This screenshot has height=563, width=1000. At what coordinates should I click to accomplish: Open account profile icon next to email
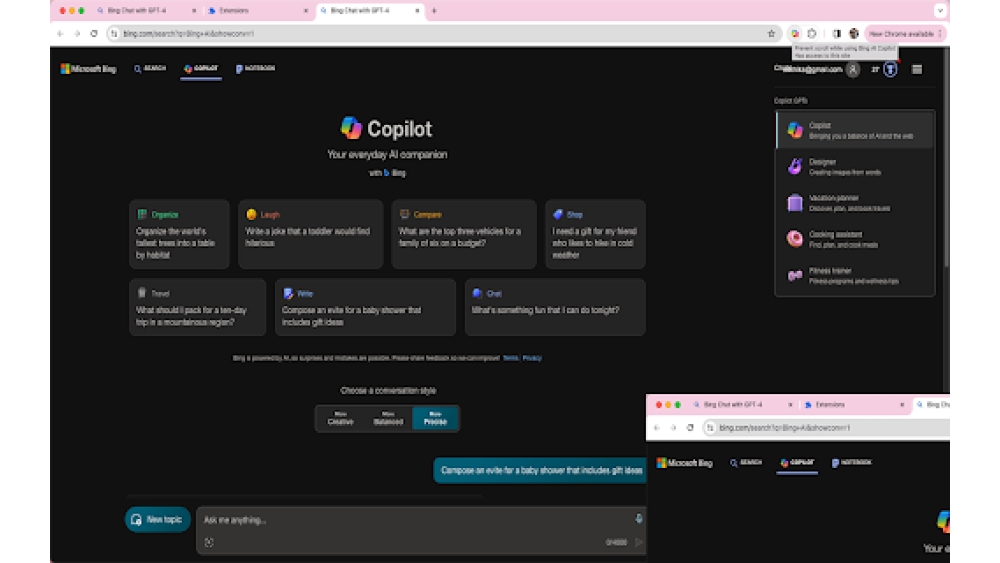853,69
